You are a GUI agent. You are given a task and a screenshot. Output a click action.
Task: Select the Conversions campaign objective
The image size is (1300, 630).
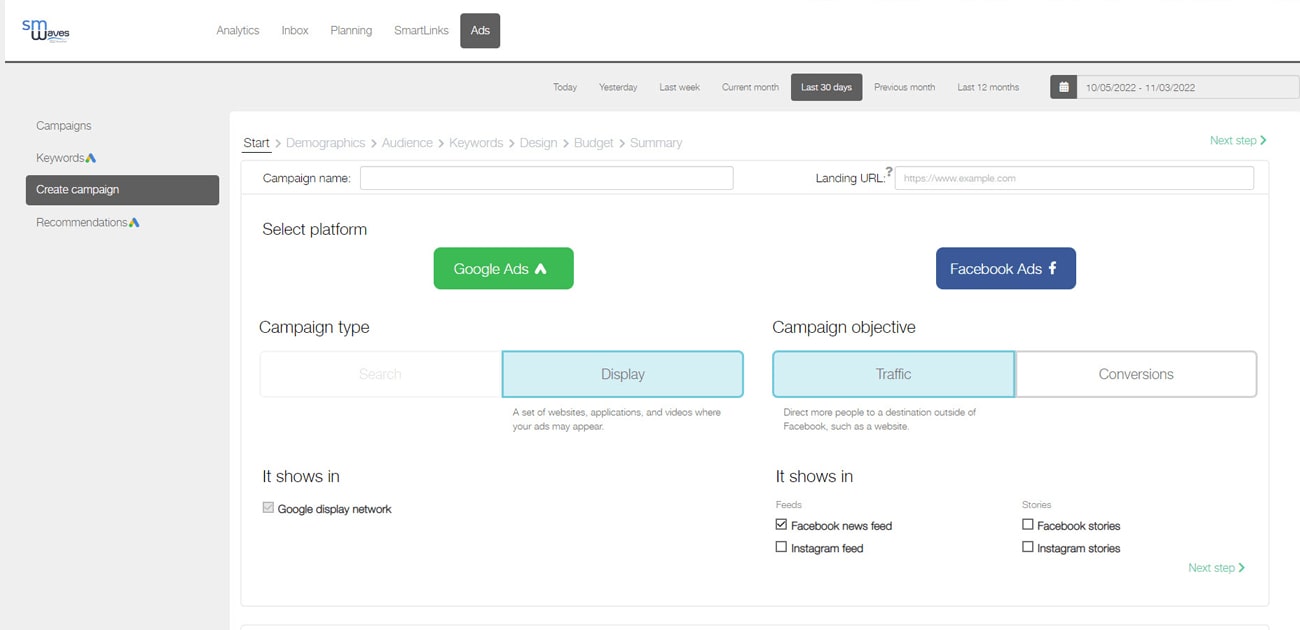pyautogui.click(x=1136, y=374)
